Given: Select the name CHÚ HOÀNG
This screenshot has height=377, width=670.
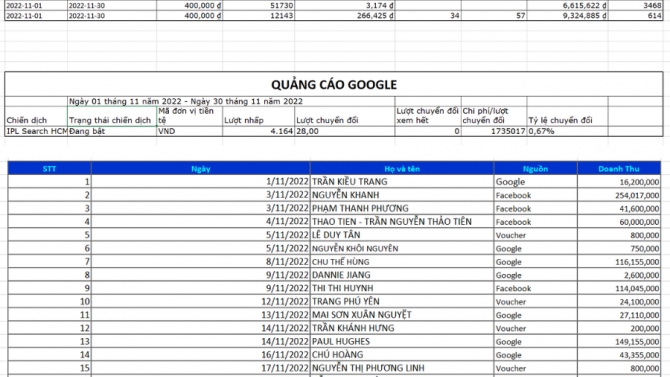Looking at the screenshot, I should 402,355.
